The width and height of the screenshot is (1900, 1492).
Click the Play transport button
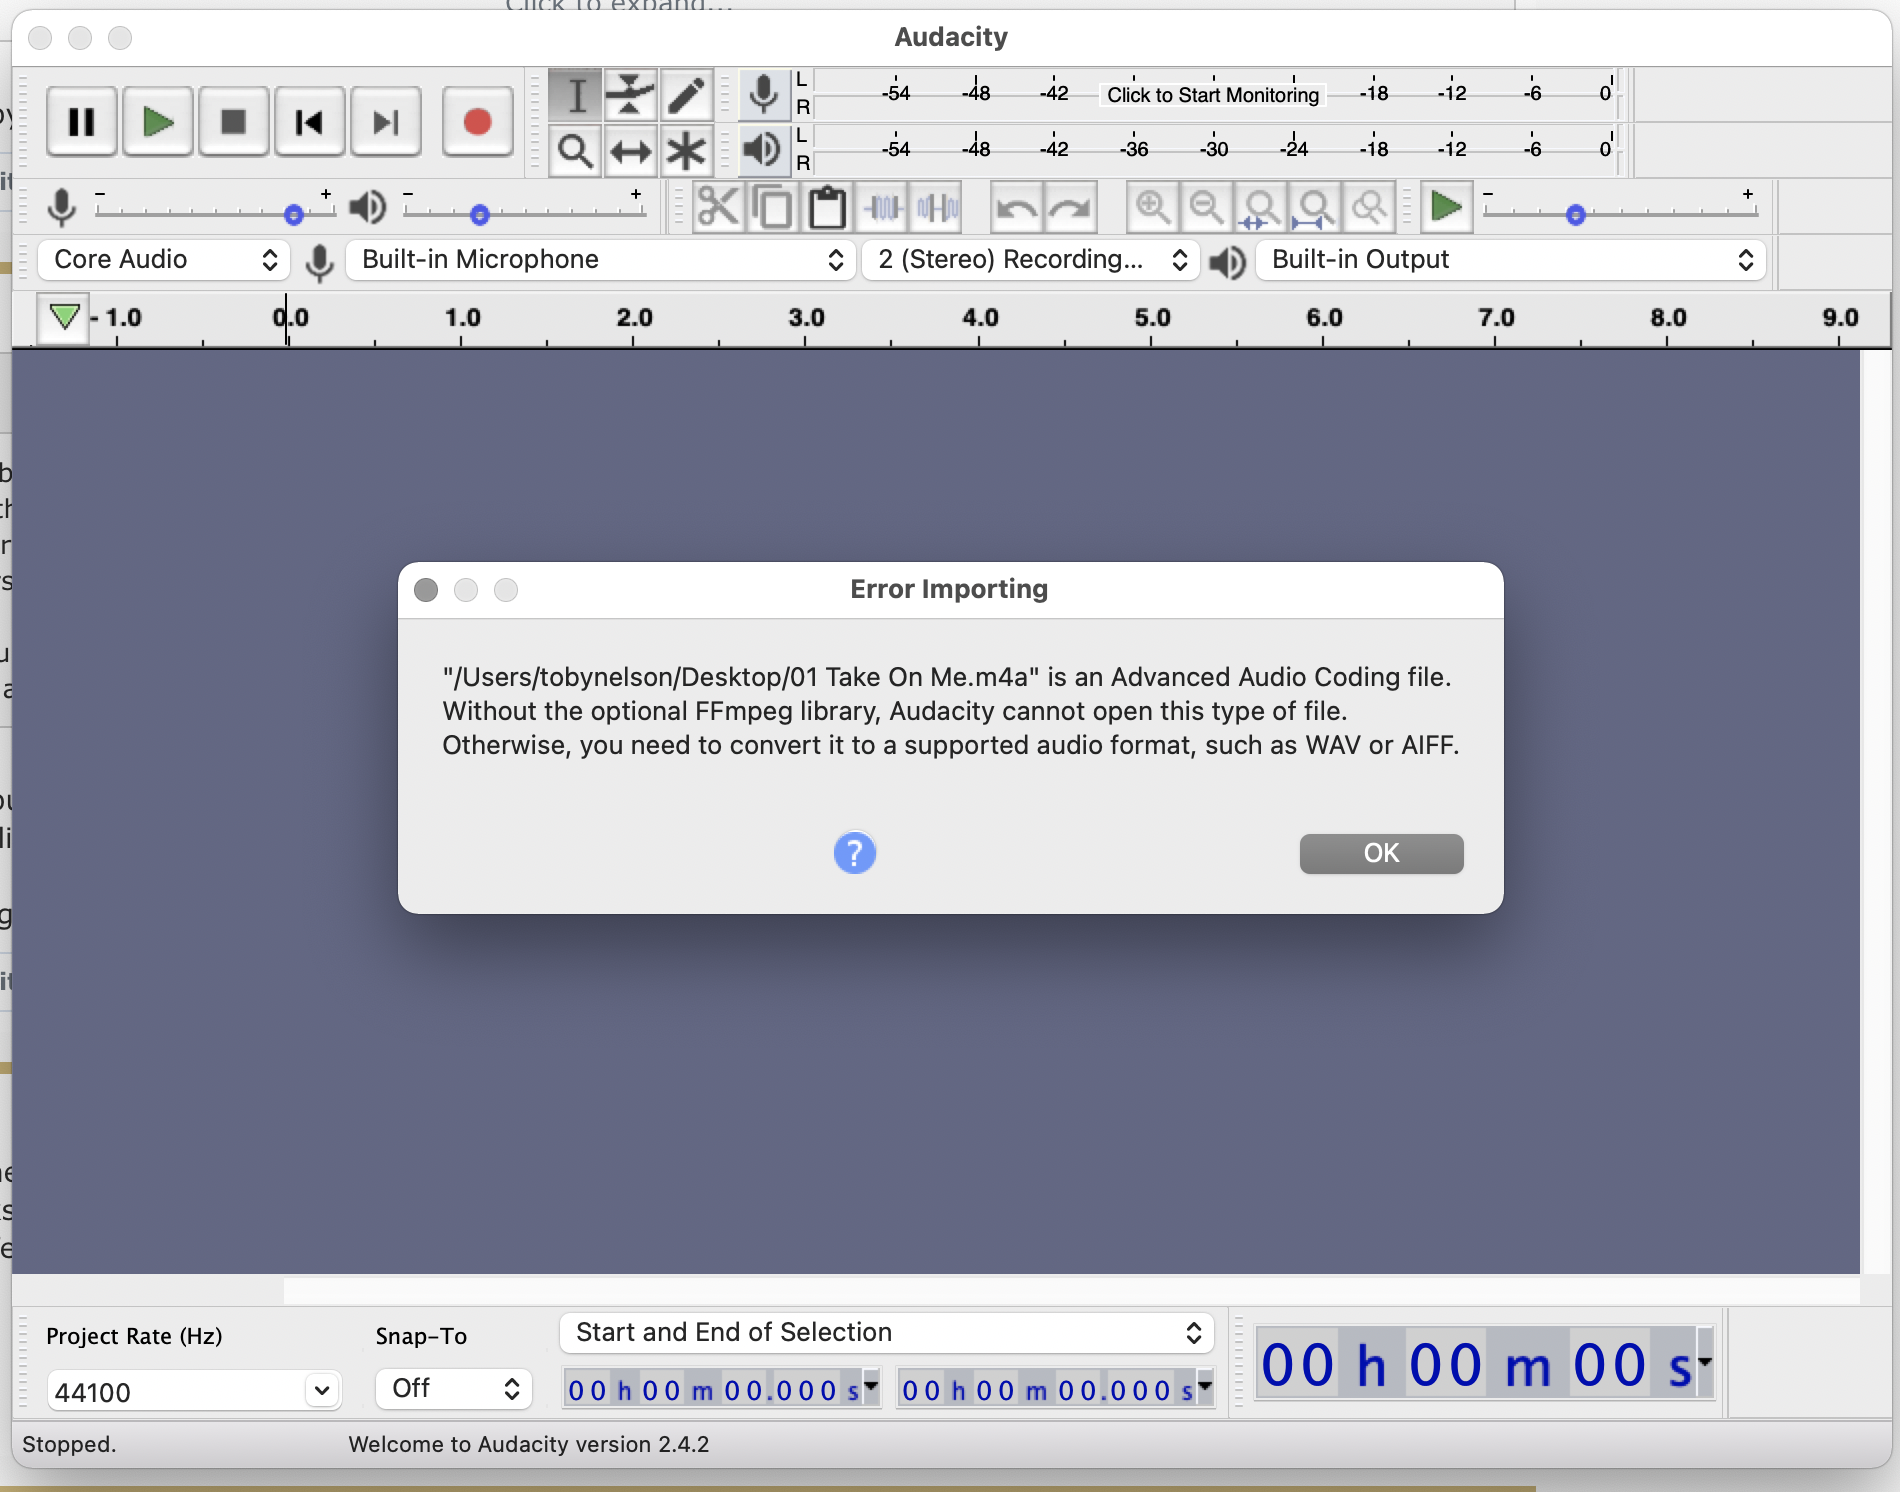[157, 122]
